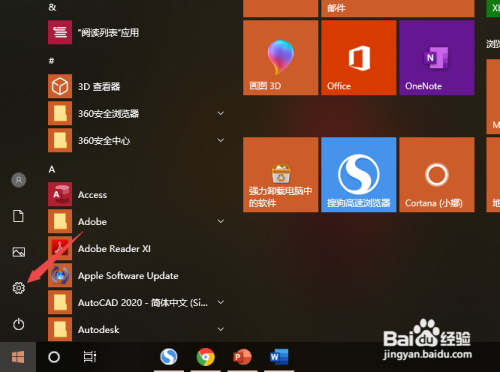The height and width of the screenshot is (372, 500).
Task: Launch 3D 查看器 app icon
Action: (x=60, y=86)
